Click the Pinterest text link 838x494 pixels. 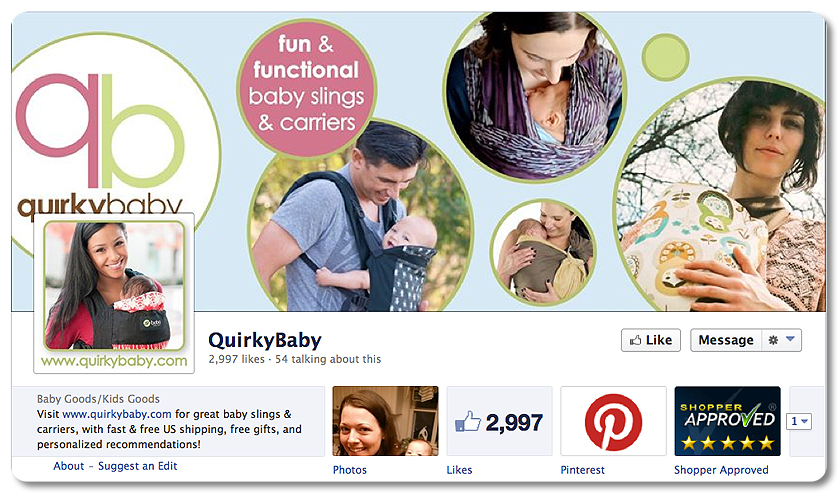click(x=583, y=470)
